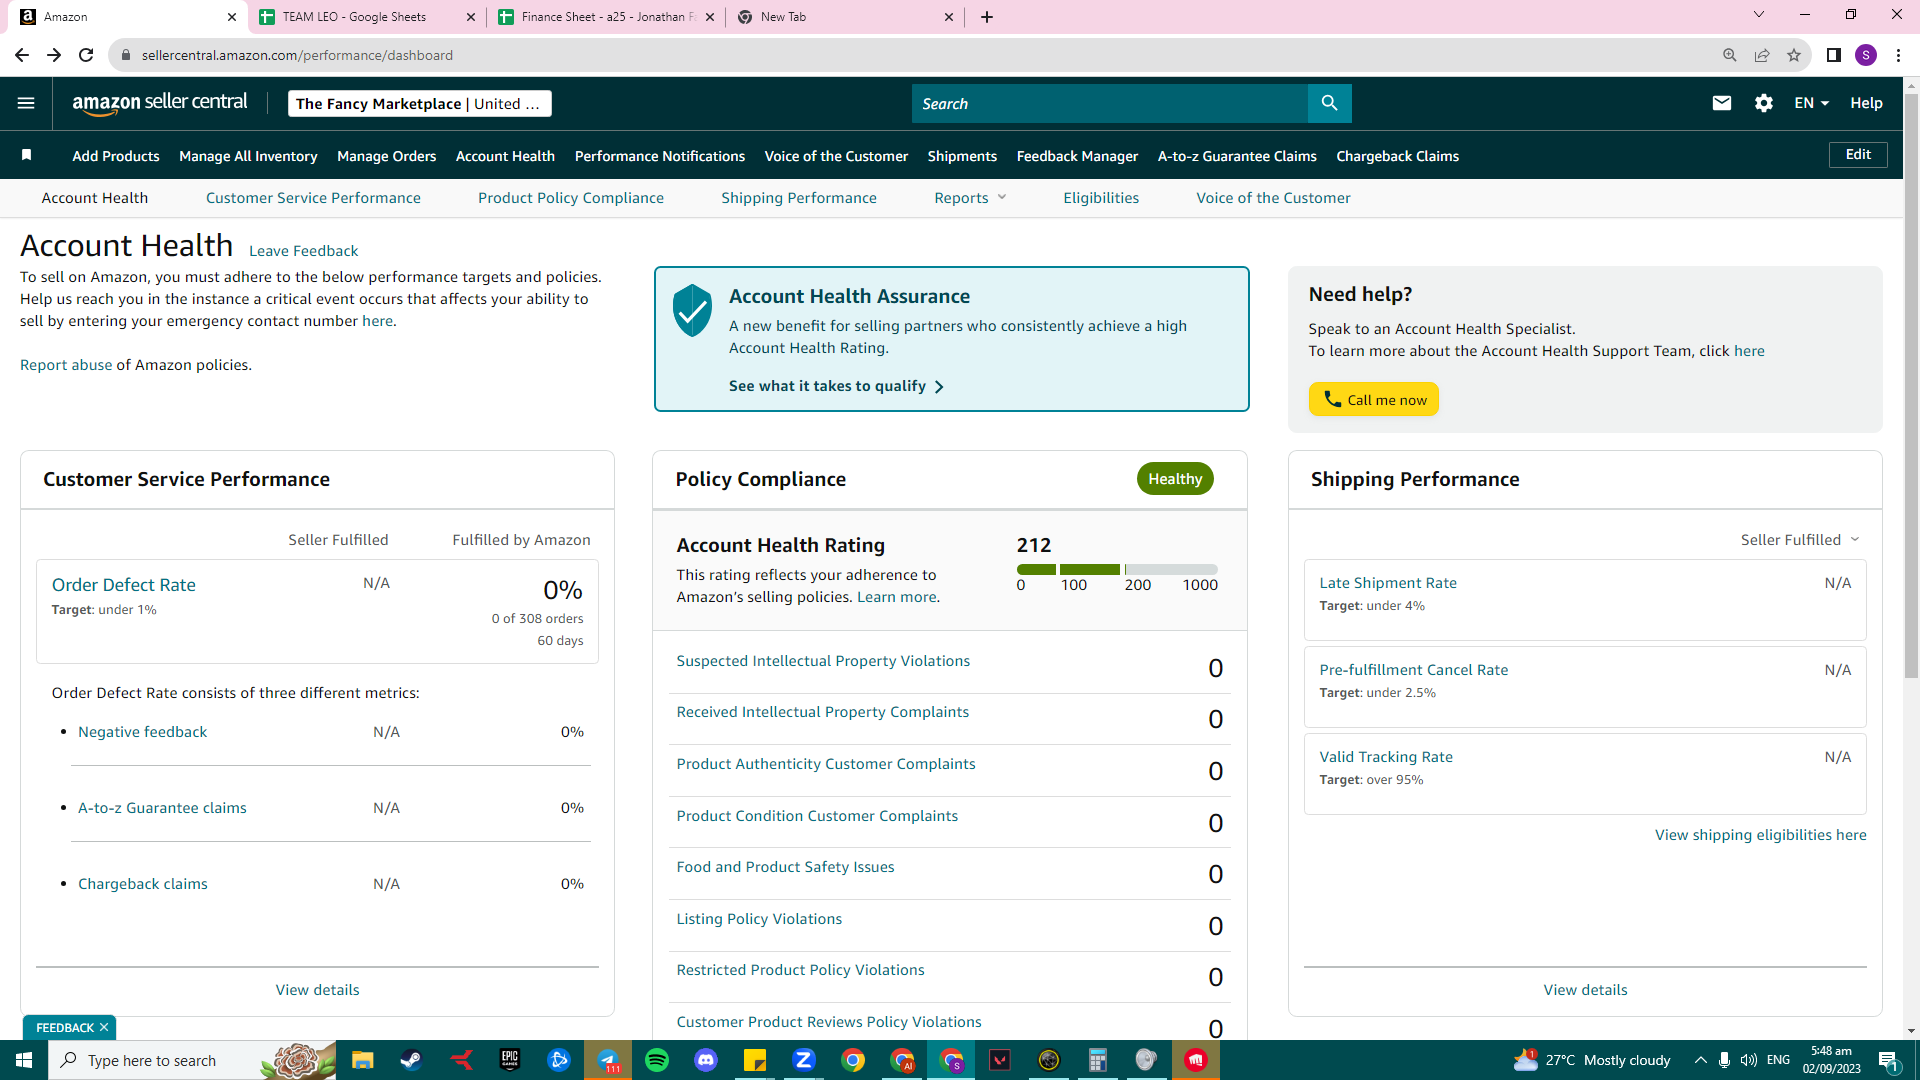Click the share page icon in address bar
Viewport: 1920px width, 1080px height.
1762,55
